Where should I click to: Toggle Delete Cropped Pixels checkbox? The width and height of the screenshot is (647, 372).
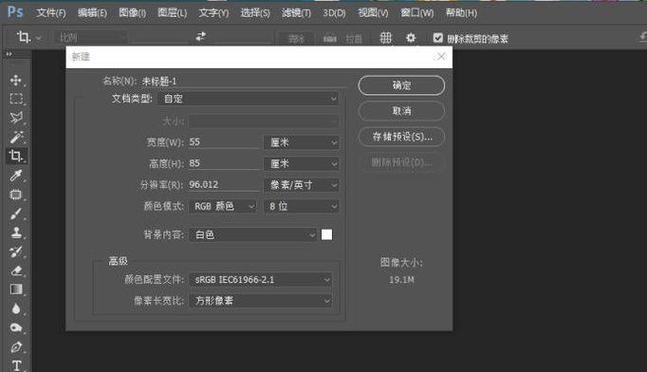pyautogui.click(x=438, y=38)
